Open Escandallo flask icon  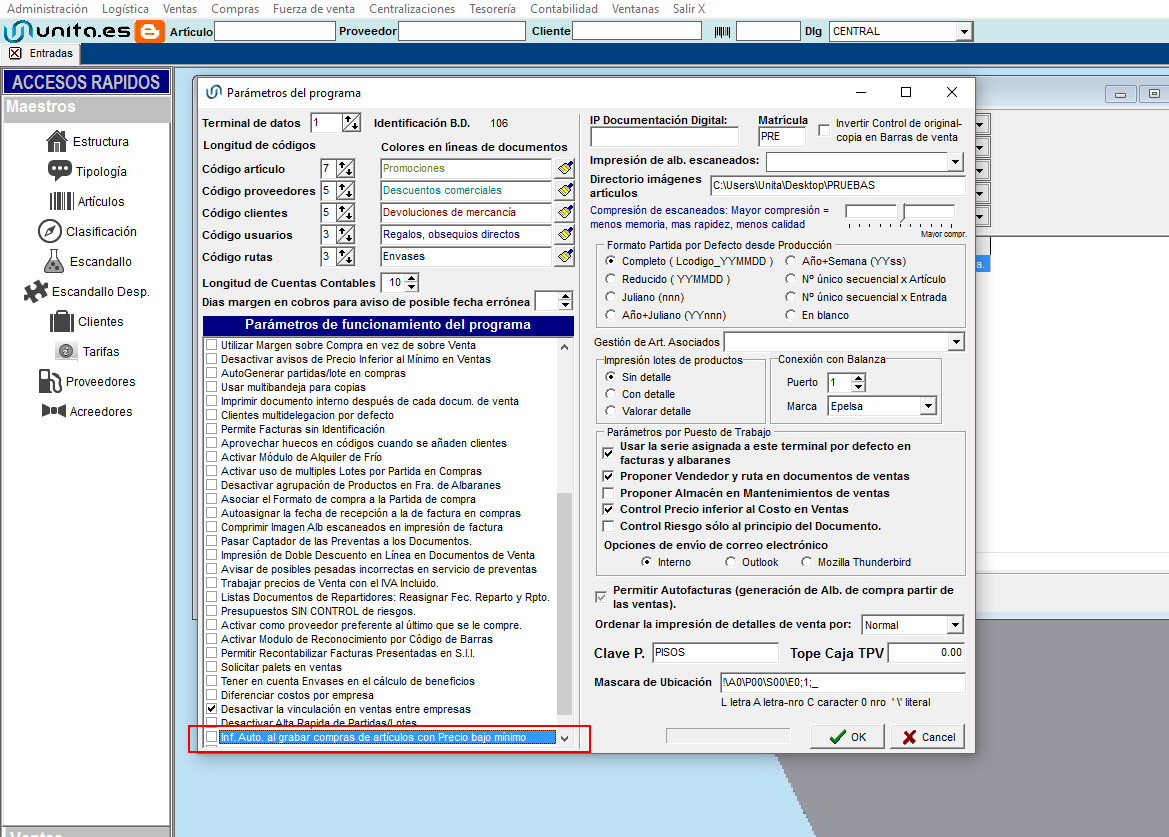pos(53,261)
